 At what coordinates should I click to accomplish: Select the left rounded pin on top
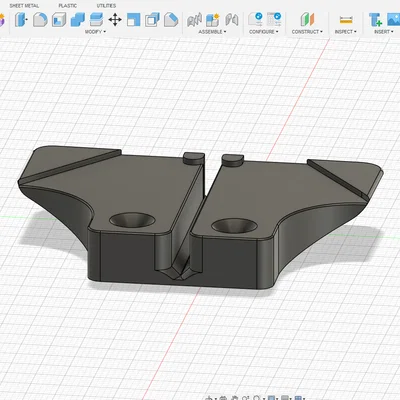tap(193, 158)
